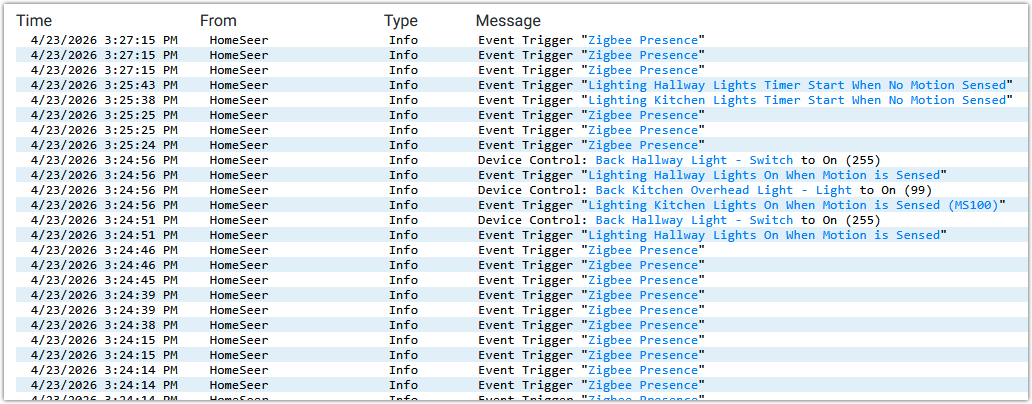Open Back Hallway Light - Switch link at 3:24:51
Image resolution: width=1032 pixels, height=404 pixels.
pyautogui.click(x=694, y=220)
